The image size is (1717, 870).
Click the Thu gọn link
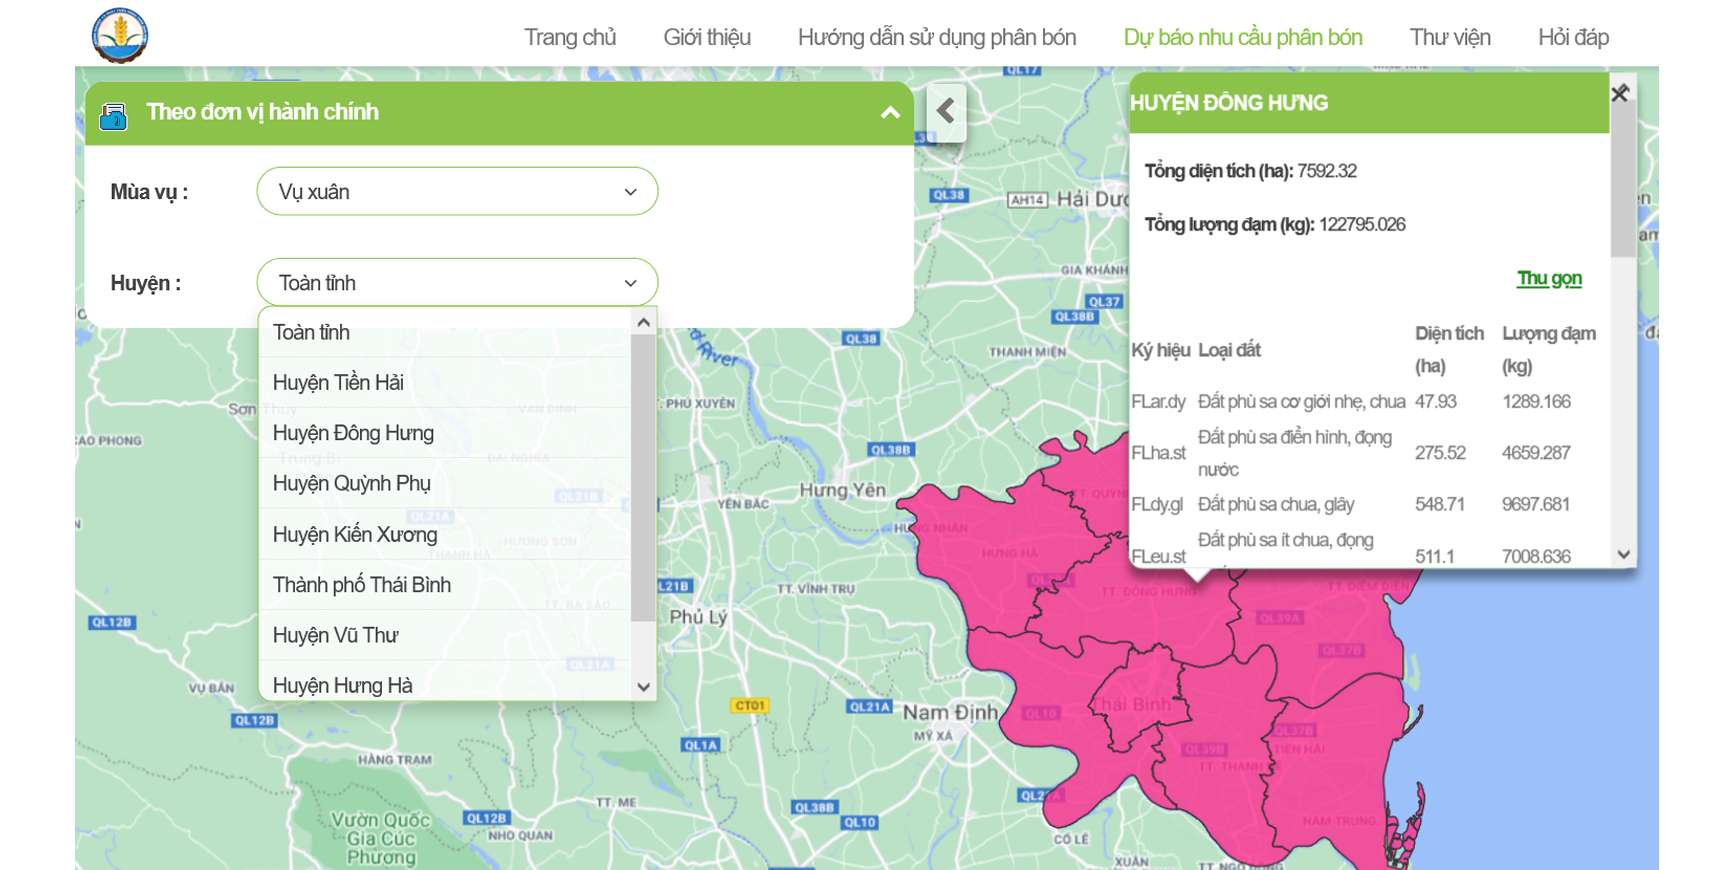[1548, 279]
